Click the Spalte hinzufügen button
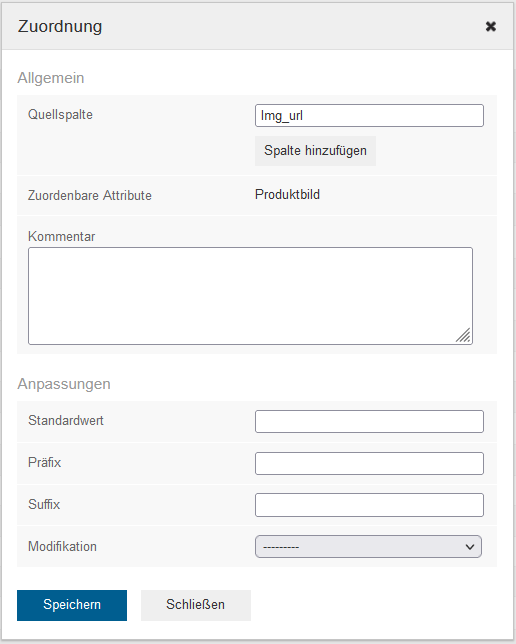 pyautogui.click(x=315, y=151)
